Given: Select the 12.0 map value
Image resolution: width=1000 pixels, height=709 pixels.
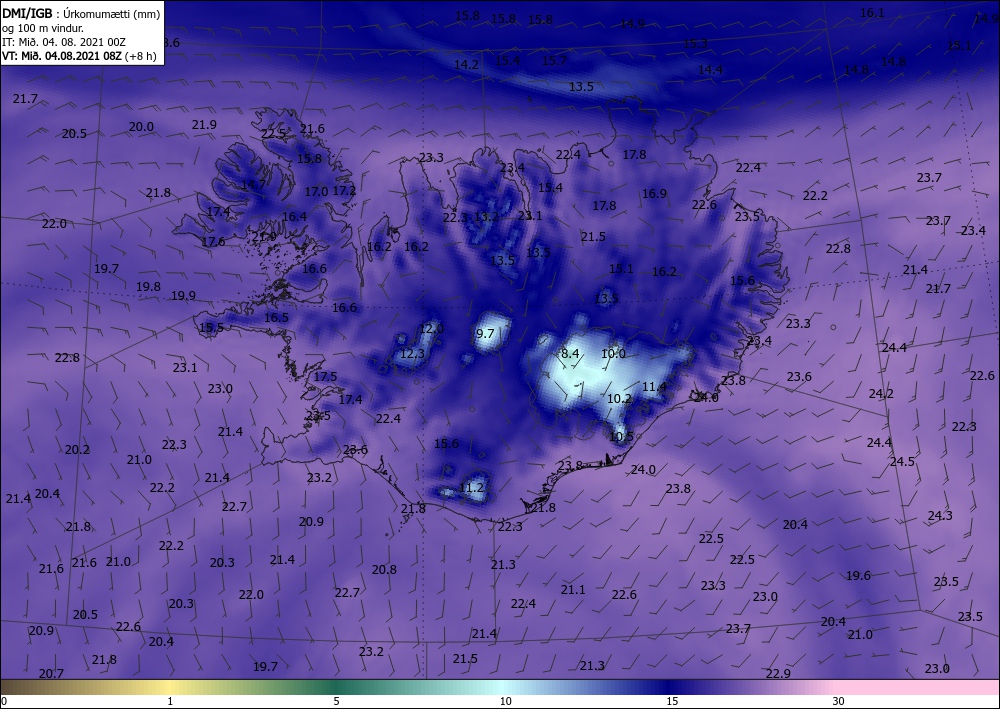Looking at the screenshot, I should (x=431, y=329).
